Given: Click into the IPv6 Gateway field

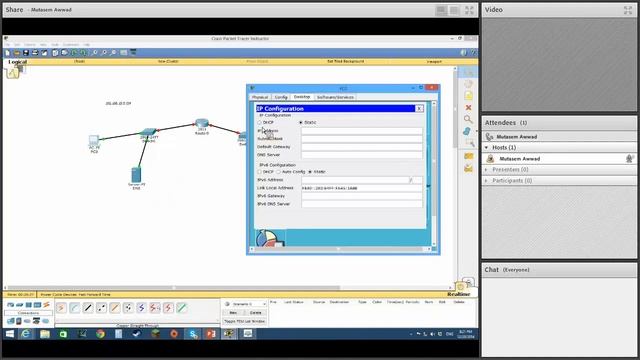Looking at the screenshot, I should pyautogui.click(x=362, y=196).
